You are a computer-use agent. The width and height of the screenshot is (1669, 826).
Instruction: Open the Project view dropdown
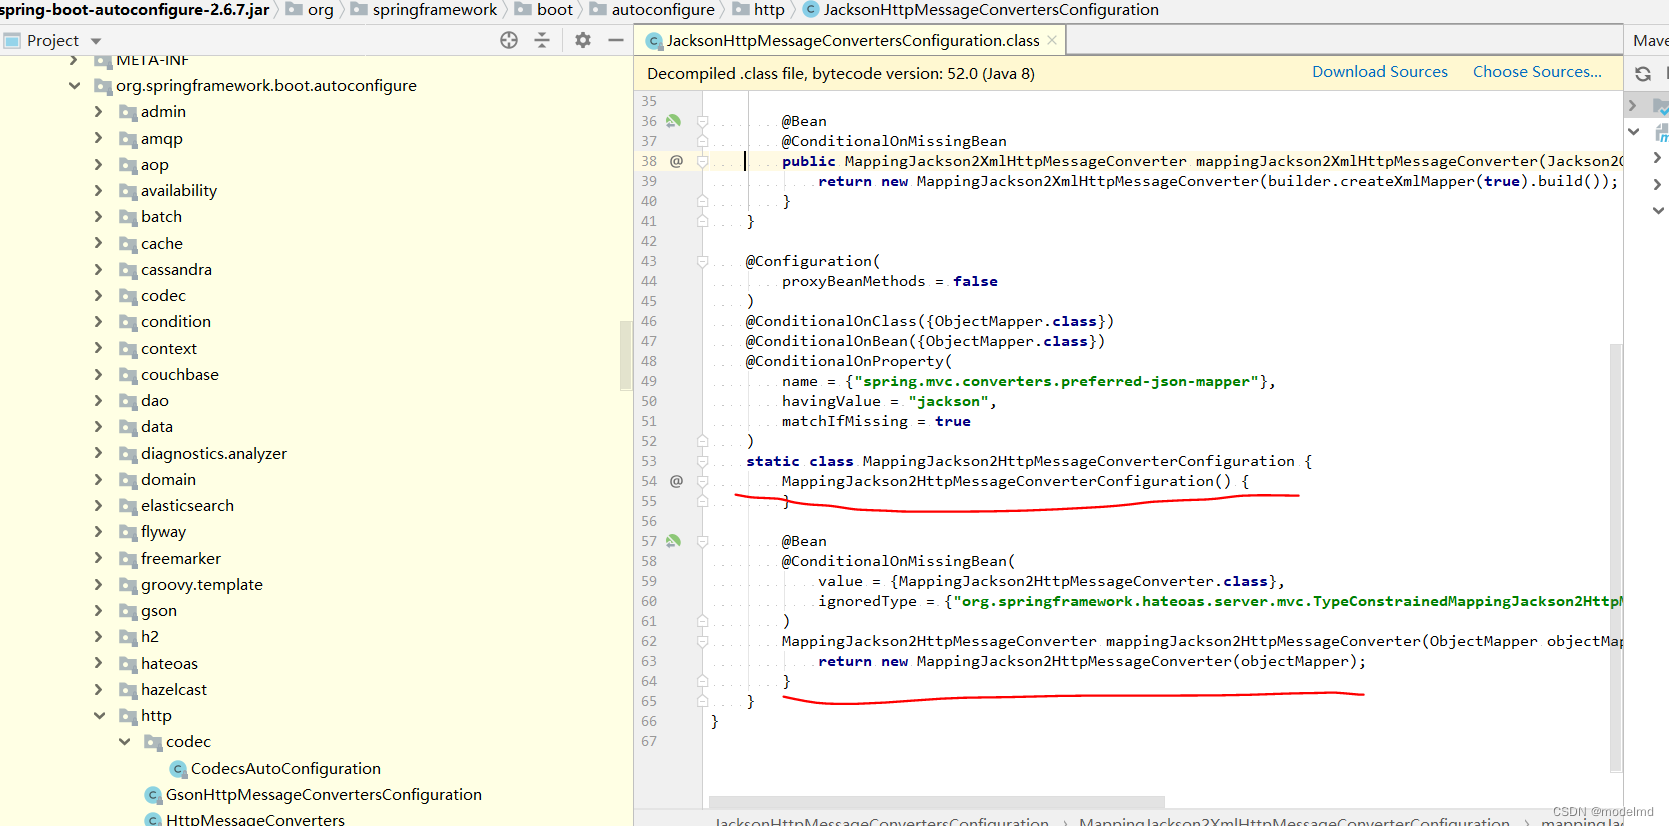pyautogui.click(x=96, y=41)
